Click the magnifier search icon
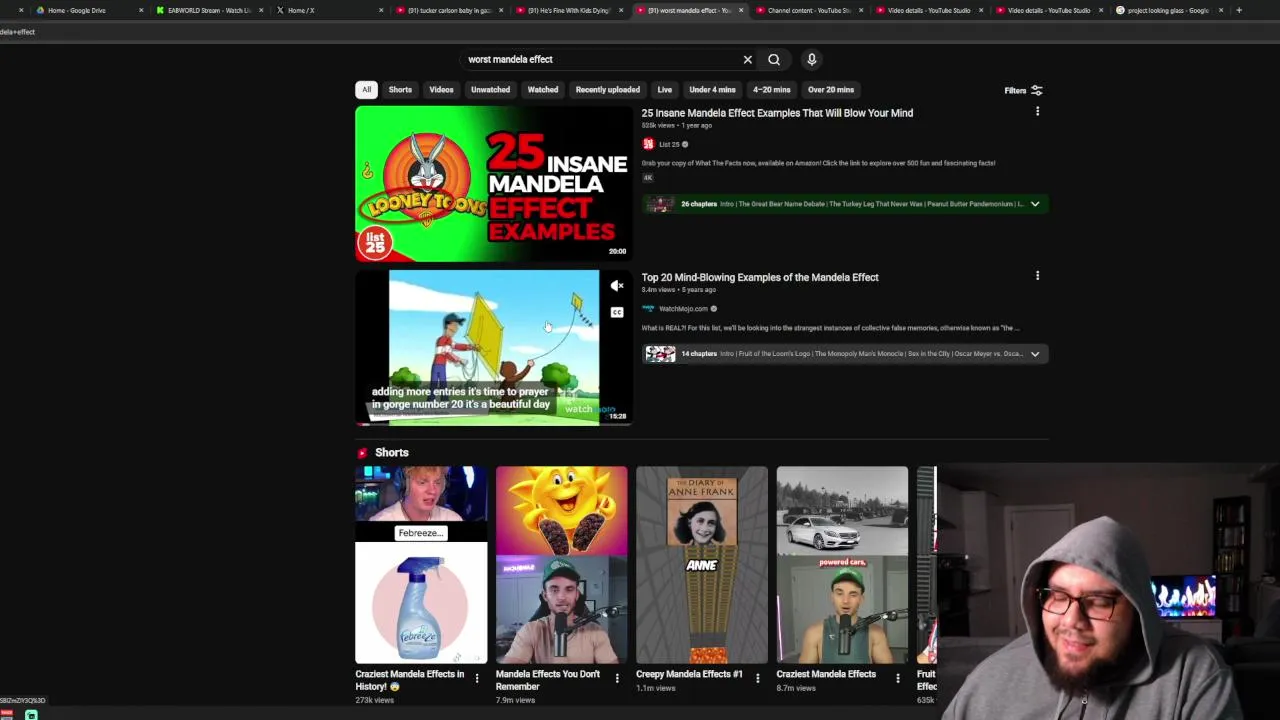This screenshot has height=720, width=1280. coord(774,59)
